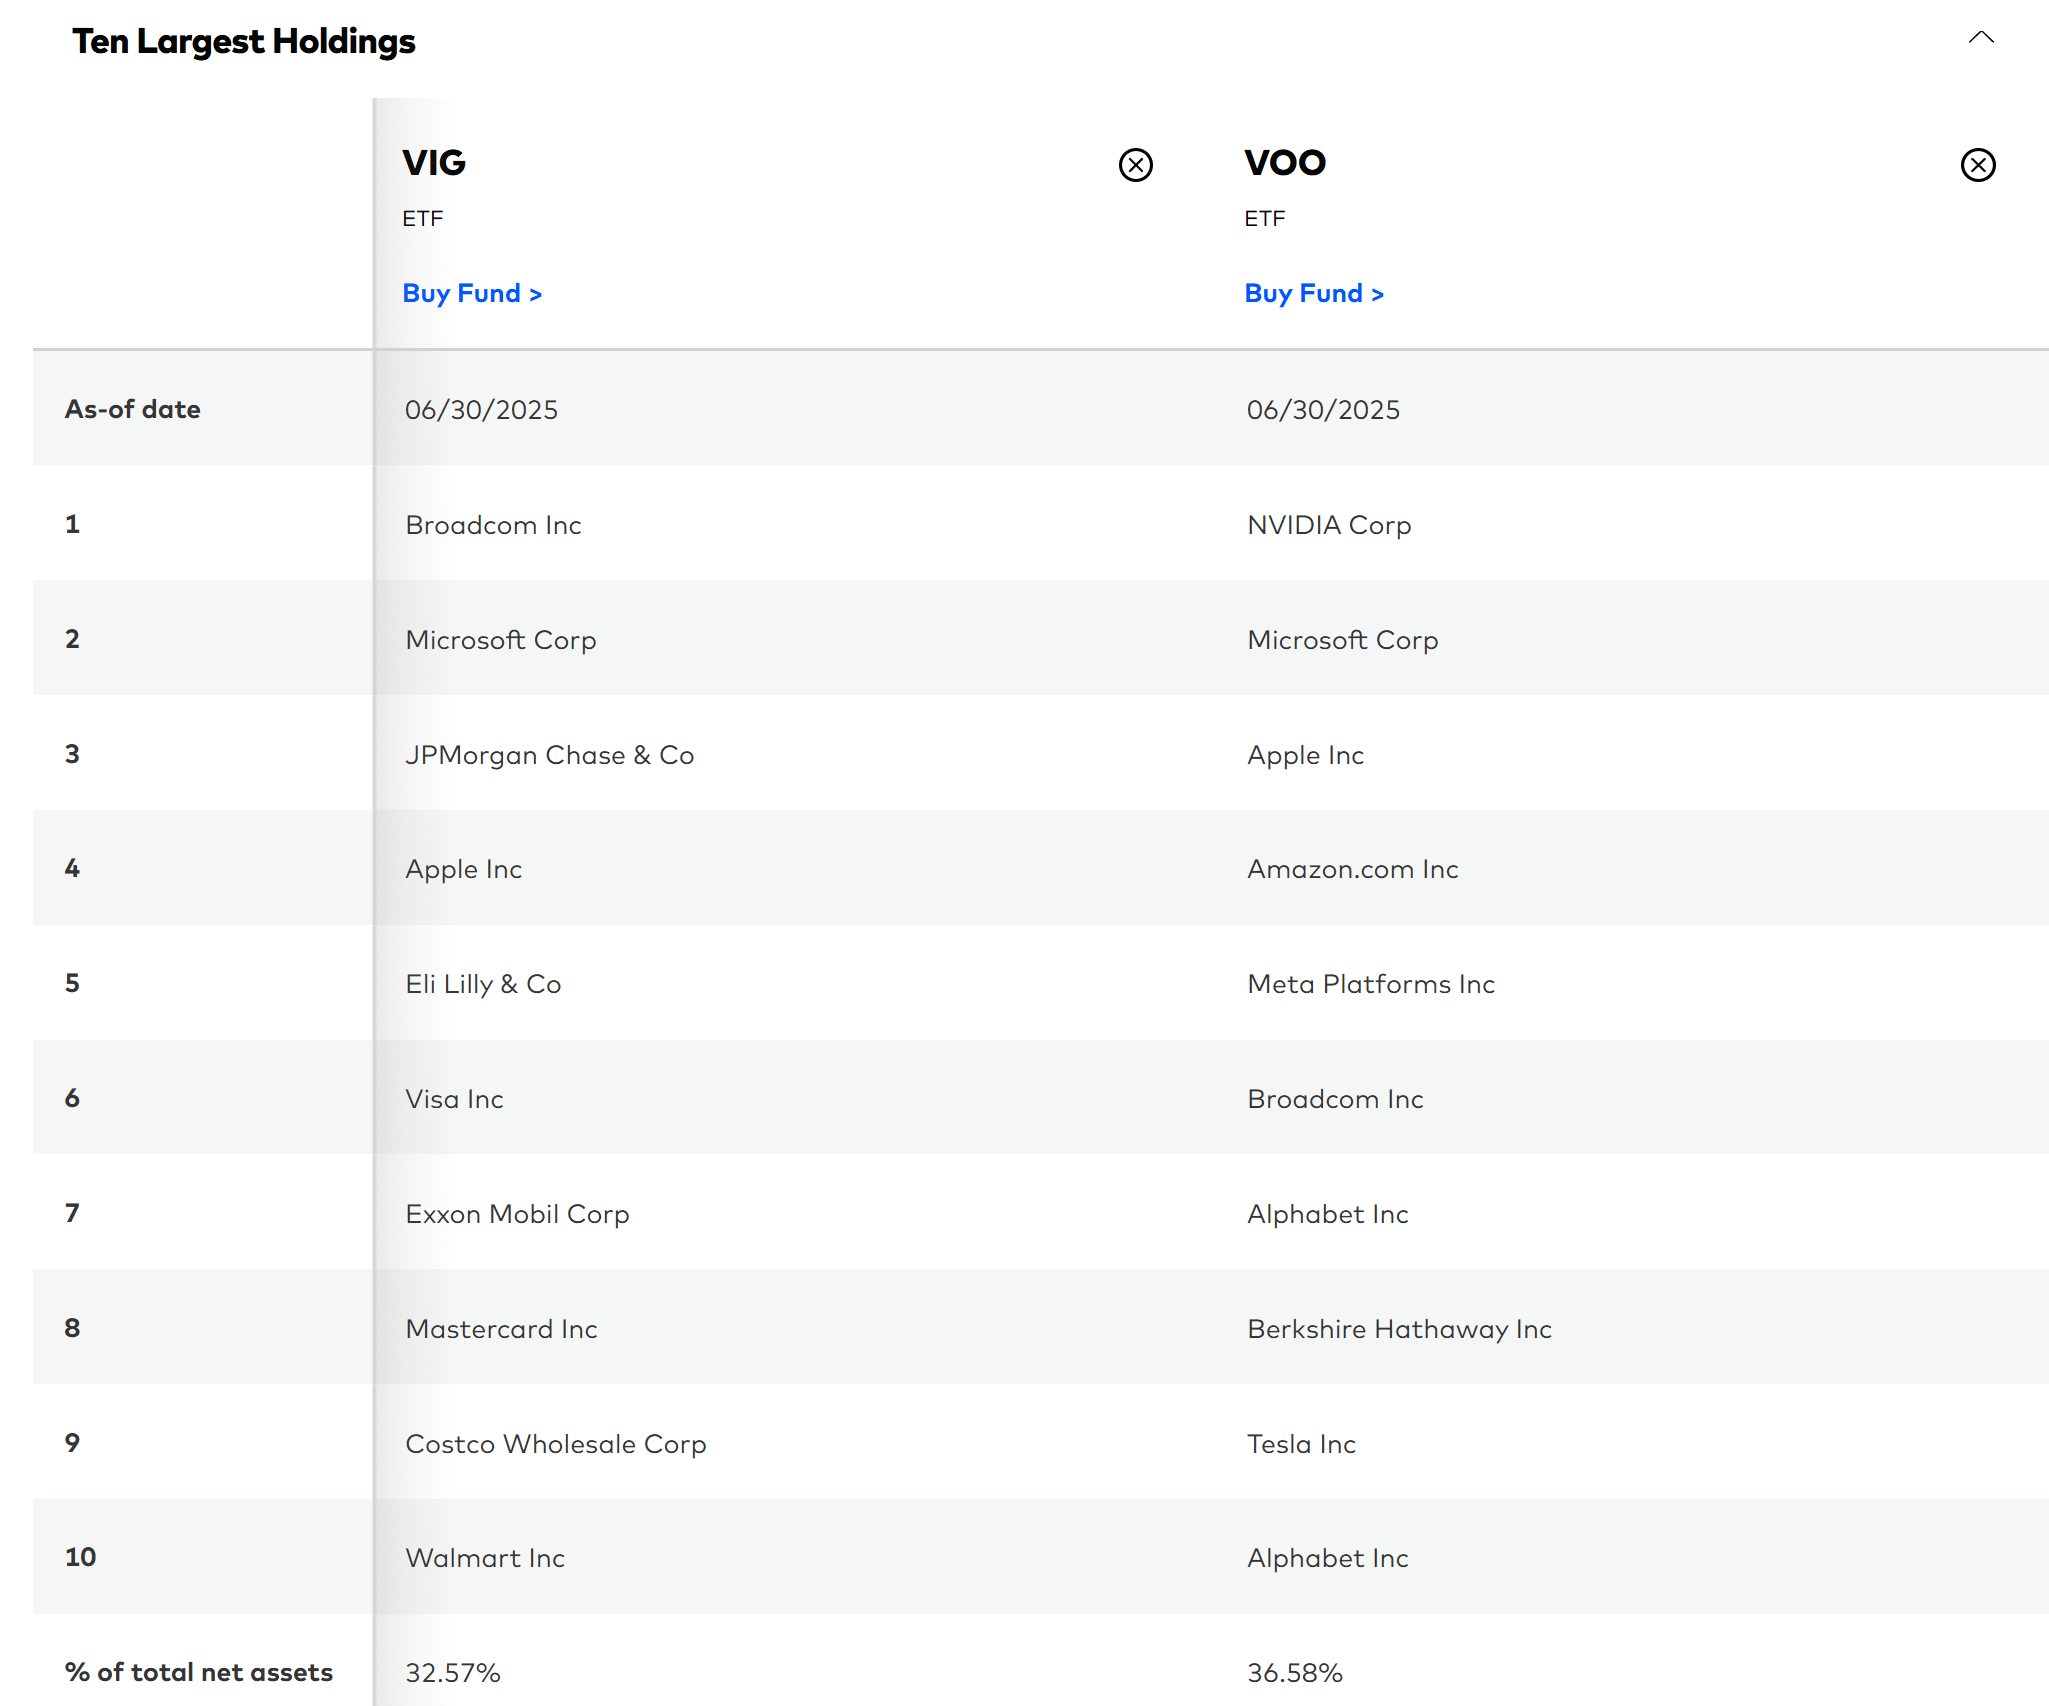Viewport: 2049px width, 1706px height.
Task: Select Walmart Inc, VIG's tenth holding
Action: [485, 1557]
